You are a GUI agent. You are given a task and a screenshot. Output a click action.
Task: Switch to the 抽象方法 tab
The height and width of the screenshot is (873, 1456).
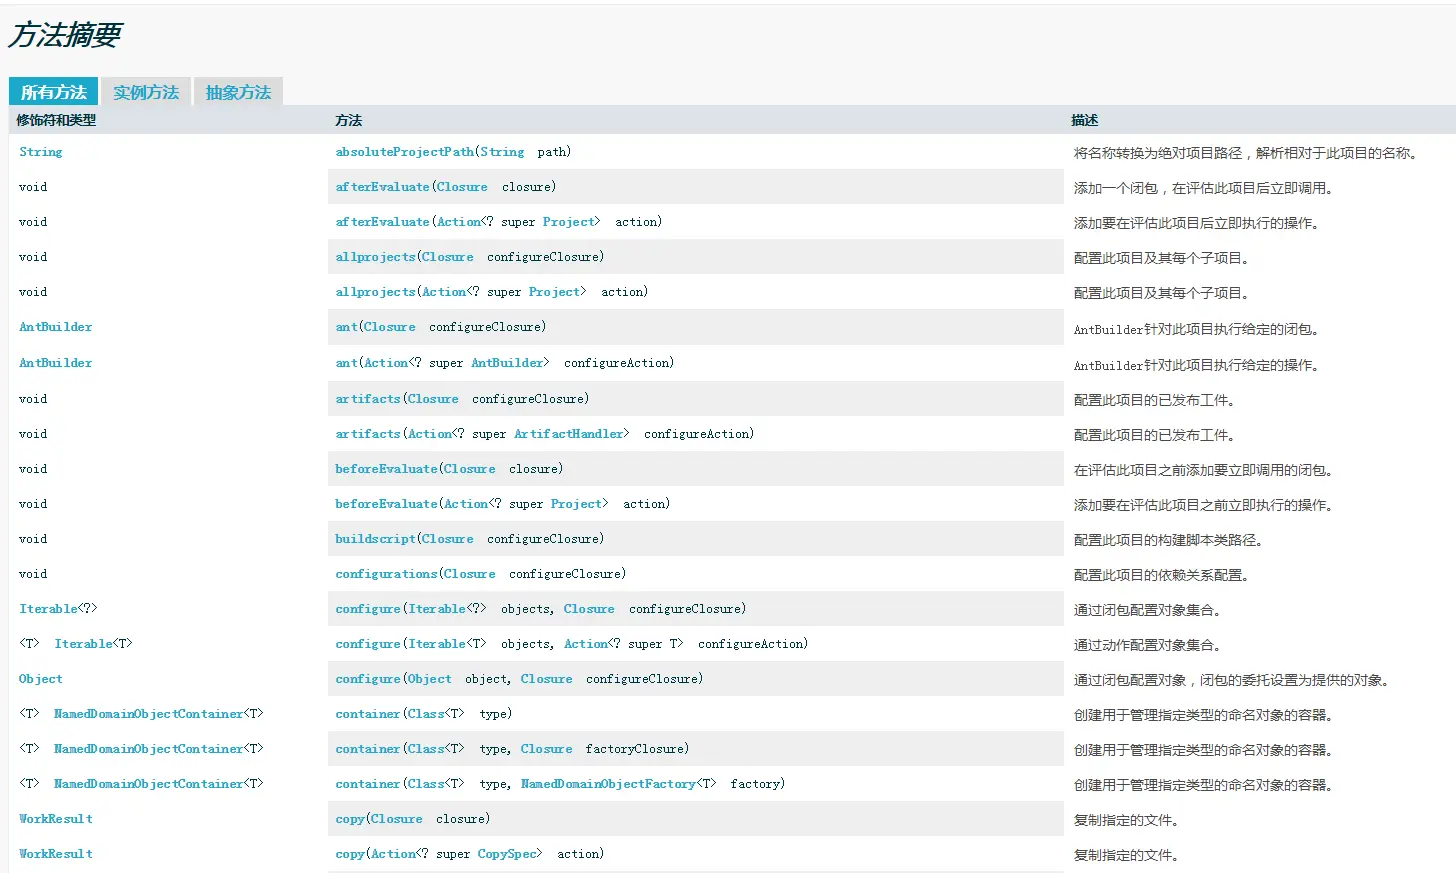pos(238,92)
